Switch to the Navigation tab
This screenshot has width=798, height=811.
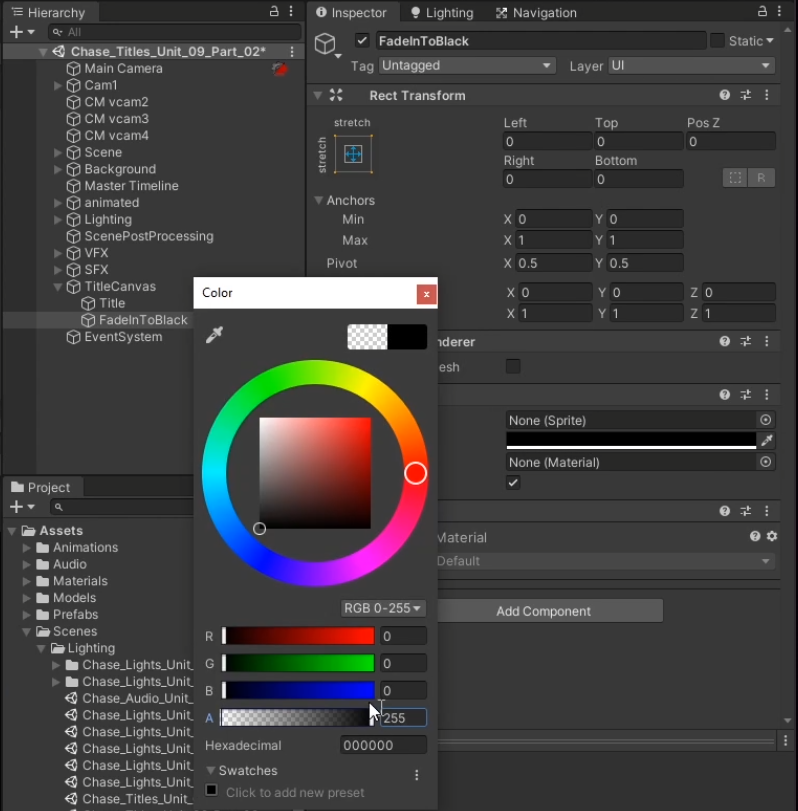(535, 13)
